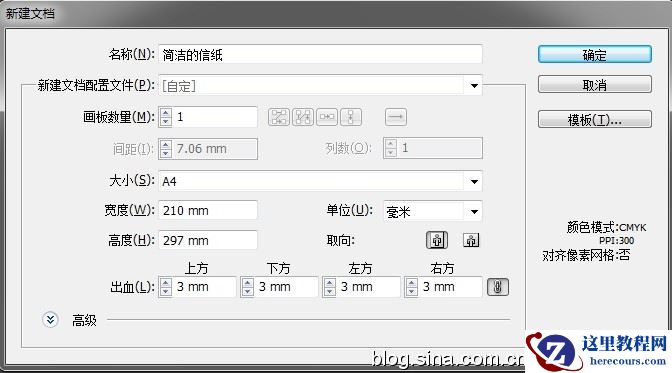The height and width of the screenshot is (373, 672).
Task: Select arrange by row artboard layout icon
Action: pyautogui.click(x=327, y=117)
